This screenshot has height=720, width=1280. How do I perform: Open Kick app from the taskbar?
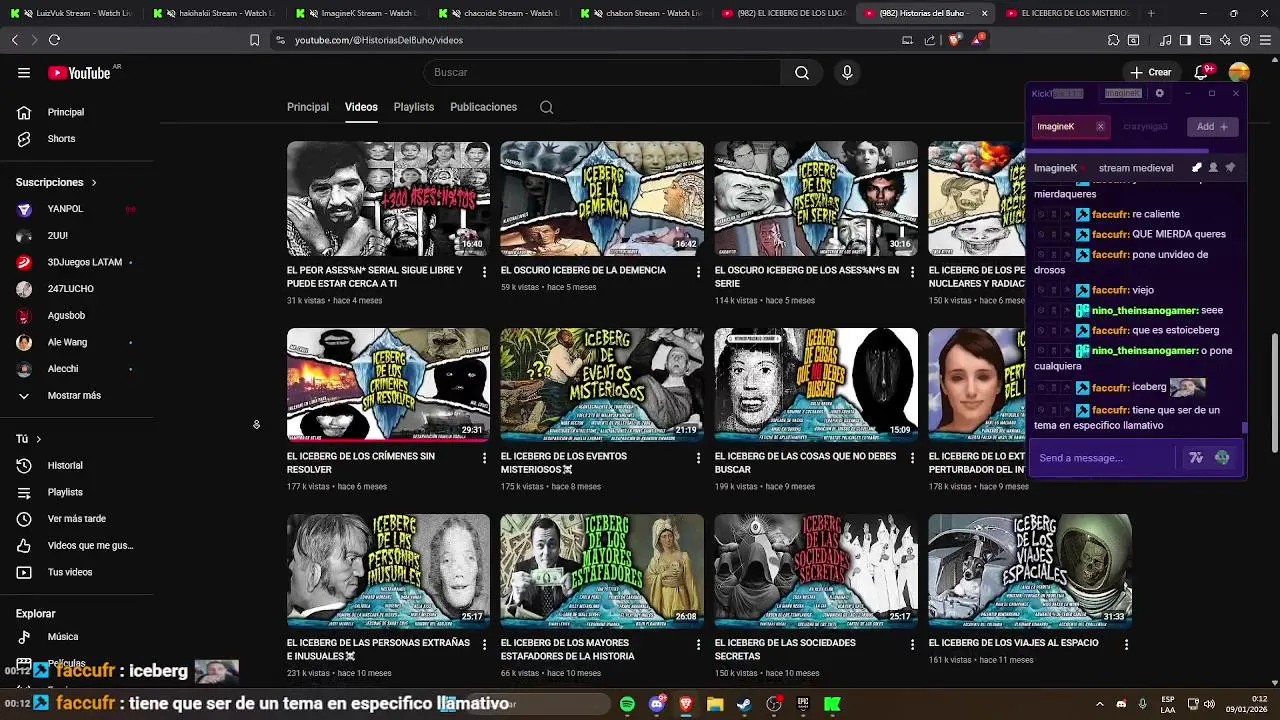pos(832,704)
